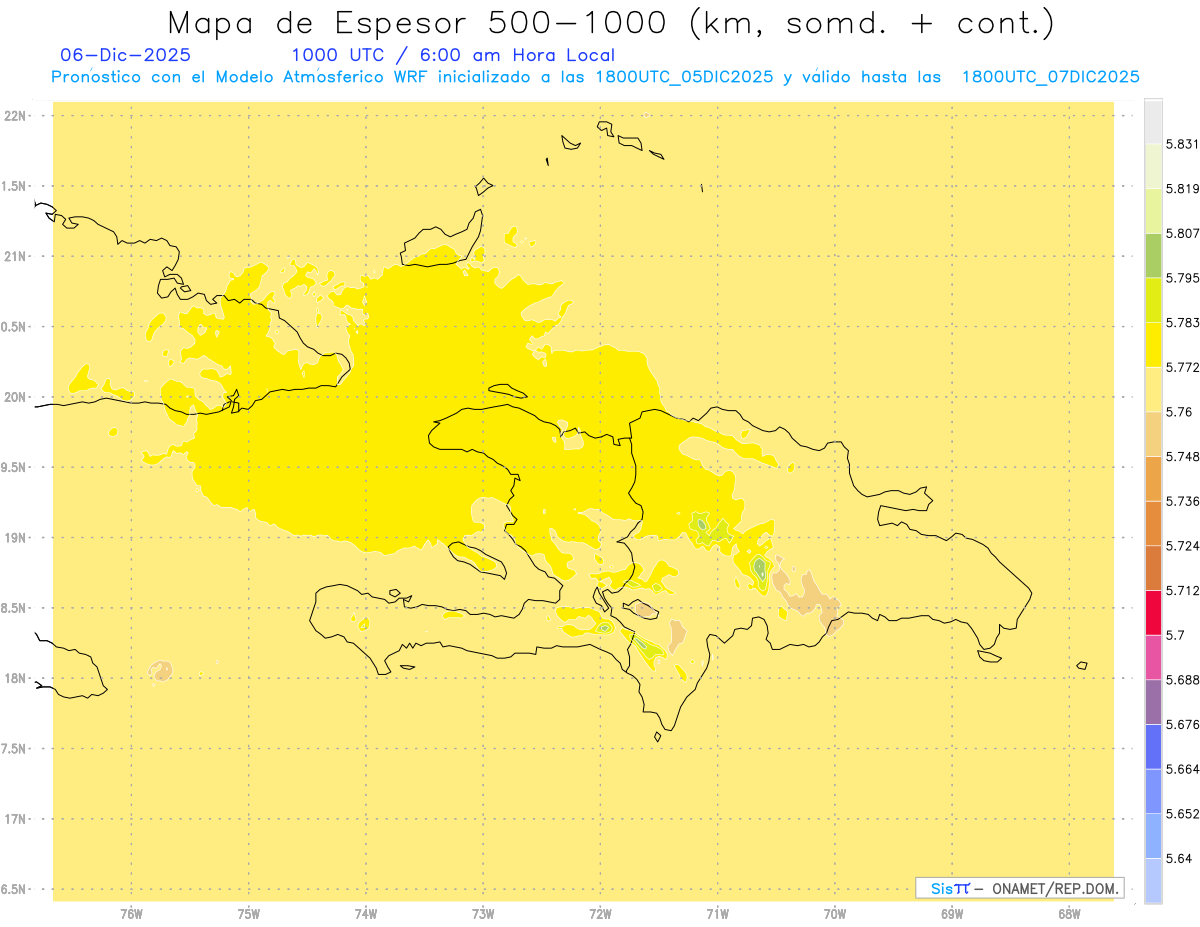Viewport: 1200px width, 927px height.
Task: Click the 73W longitude label
Action: tap(483, 913)
